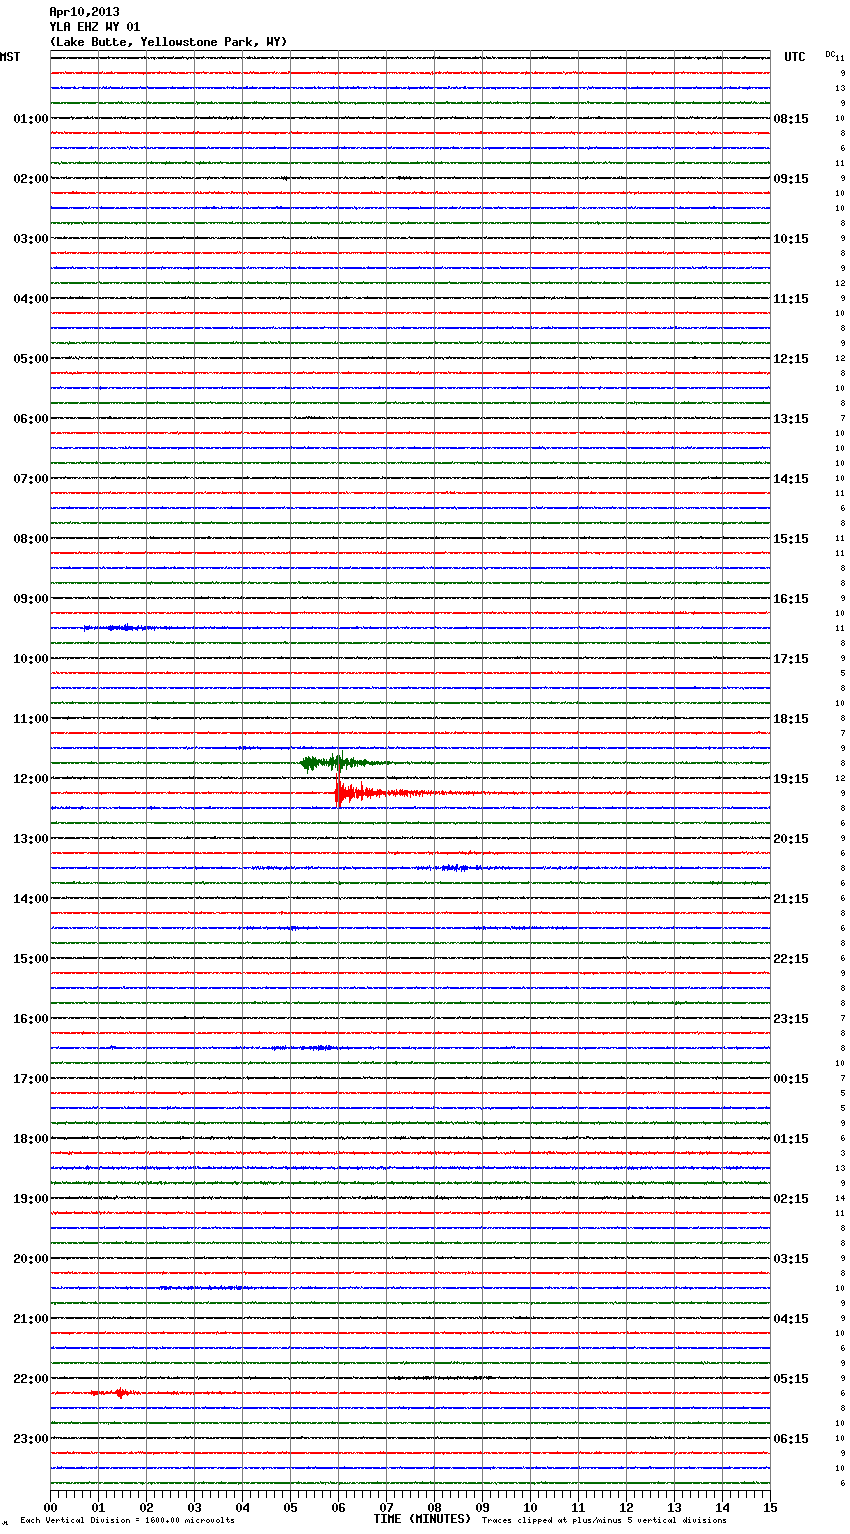850x1534 pixels.
Task: Pick the '07:00' MST time label
Action: pos(31,479)
